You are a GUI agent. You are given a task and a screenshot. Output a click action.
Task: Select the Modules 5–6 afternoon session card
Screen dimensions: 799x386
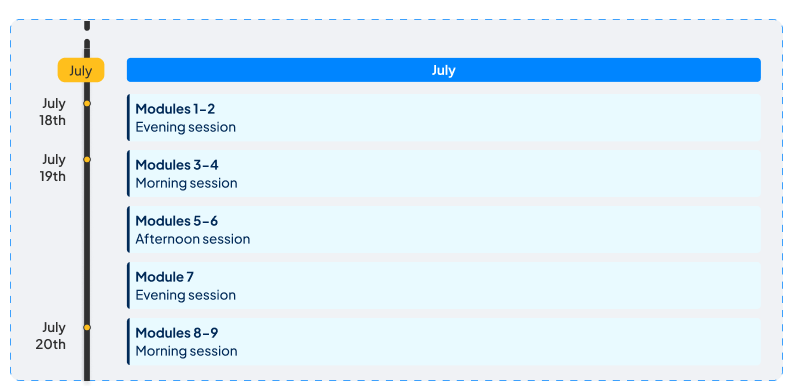[443, 230]
